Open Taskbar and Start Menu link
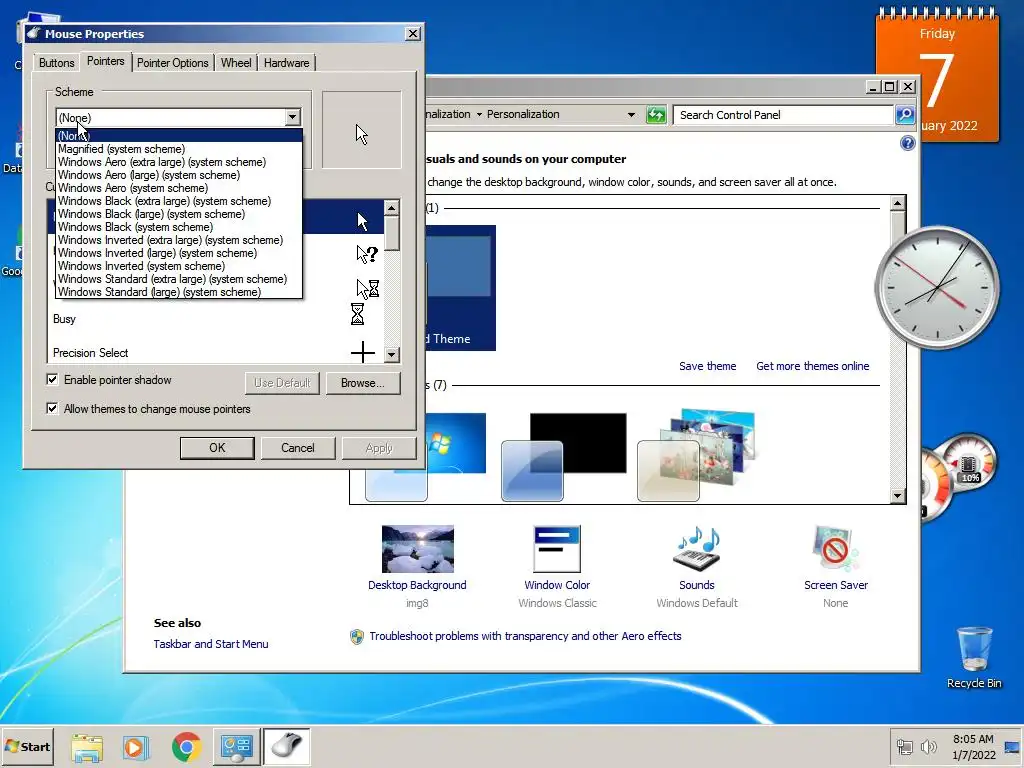Screen dimensions: 1024x768 [211, 644]
